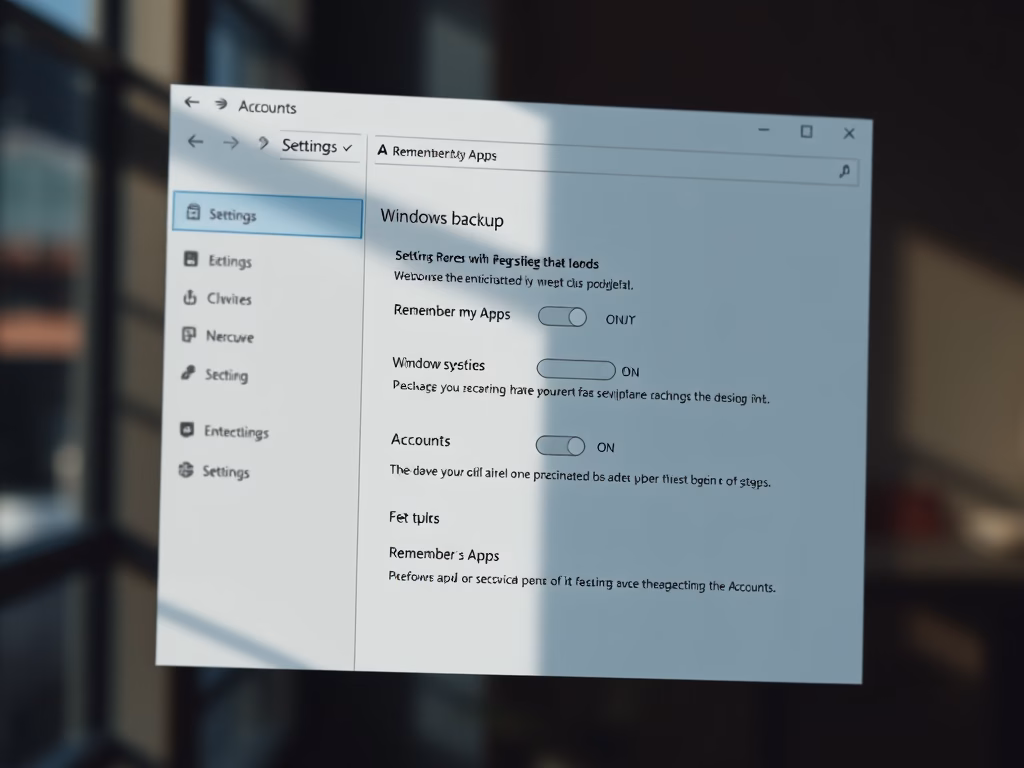Click the search field showing Remenbertuy Apps
This screenshot has width=1024, height=768.
[616, 163]
